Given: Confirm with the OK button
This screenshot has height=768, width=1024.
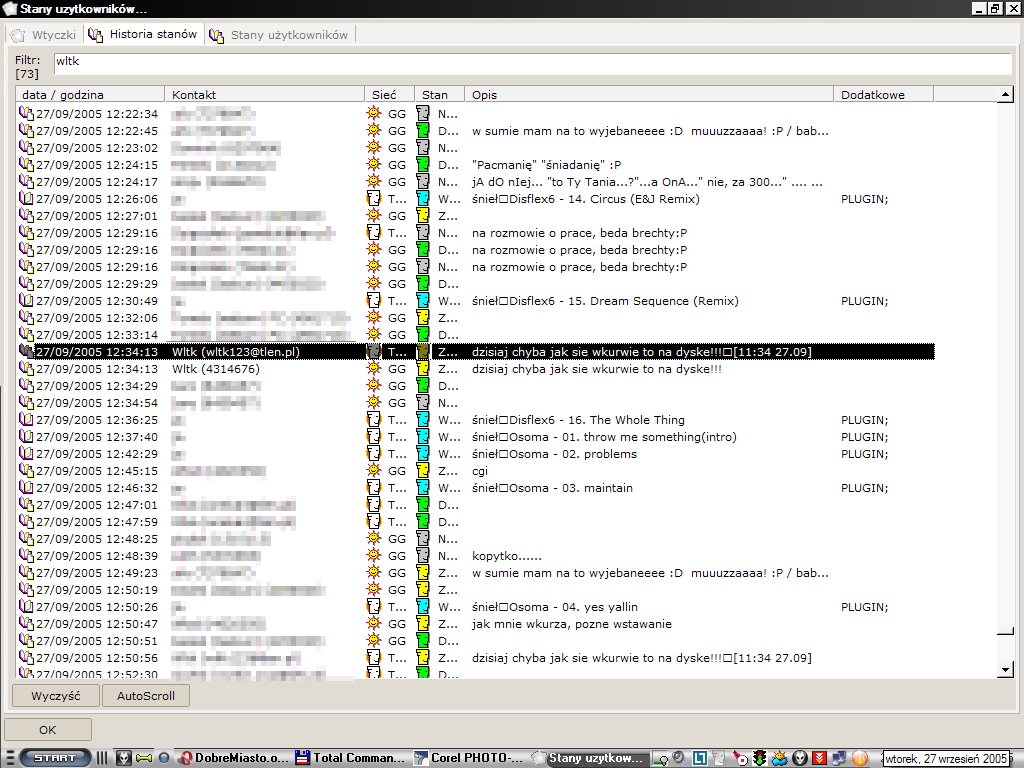Looking at the screenshot, I should point(48,730).
